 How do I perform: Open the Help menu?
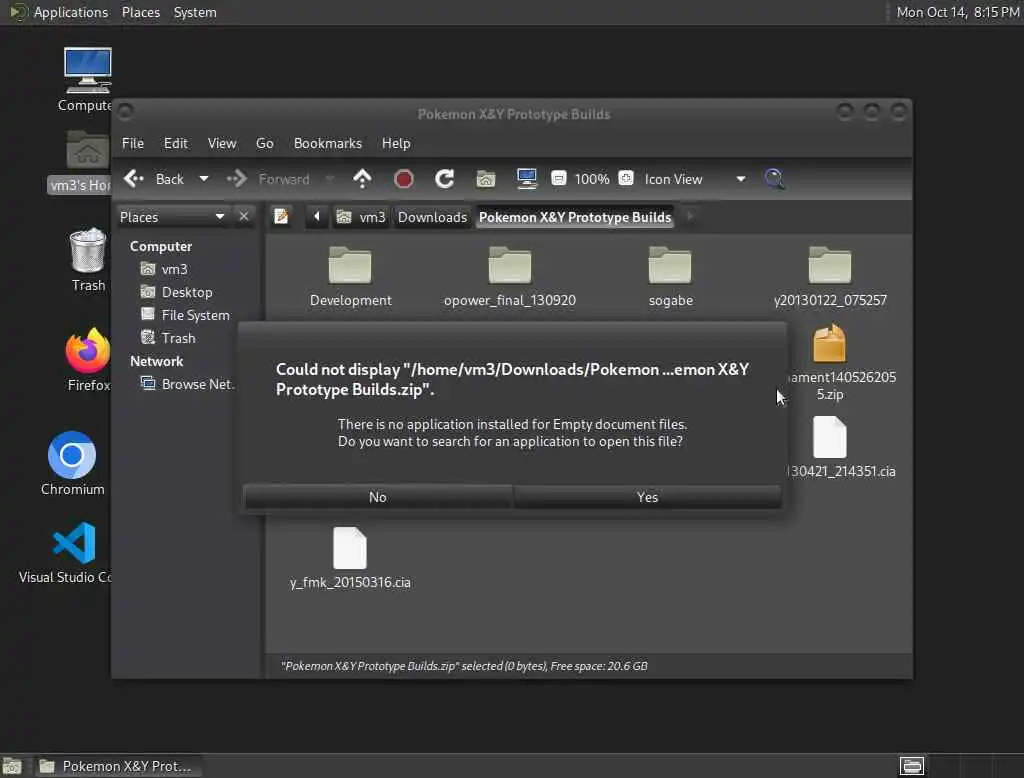point(396,143)
